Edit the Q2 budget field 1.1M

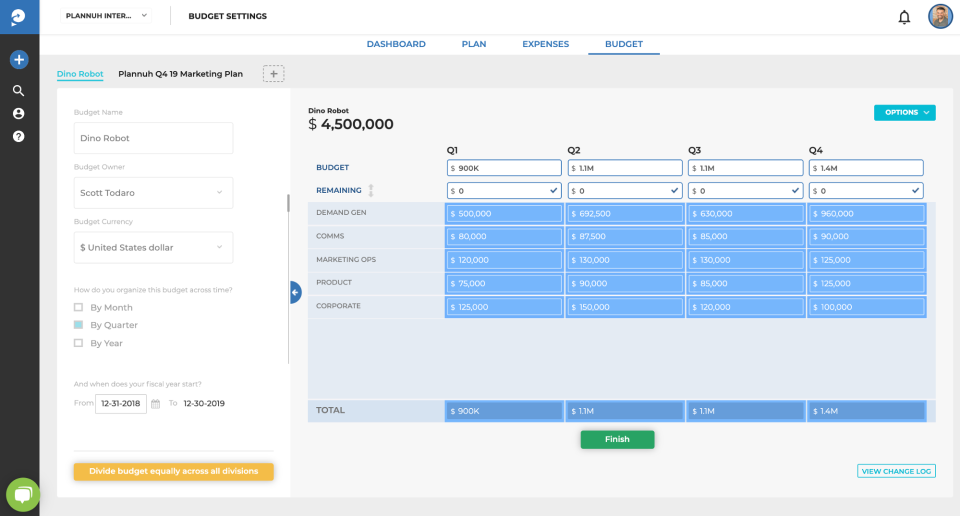(624, 168)
